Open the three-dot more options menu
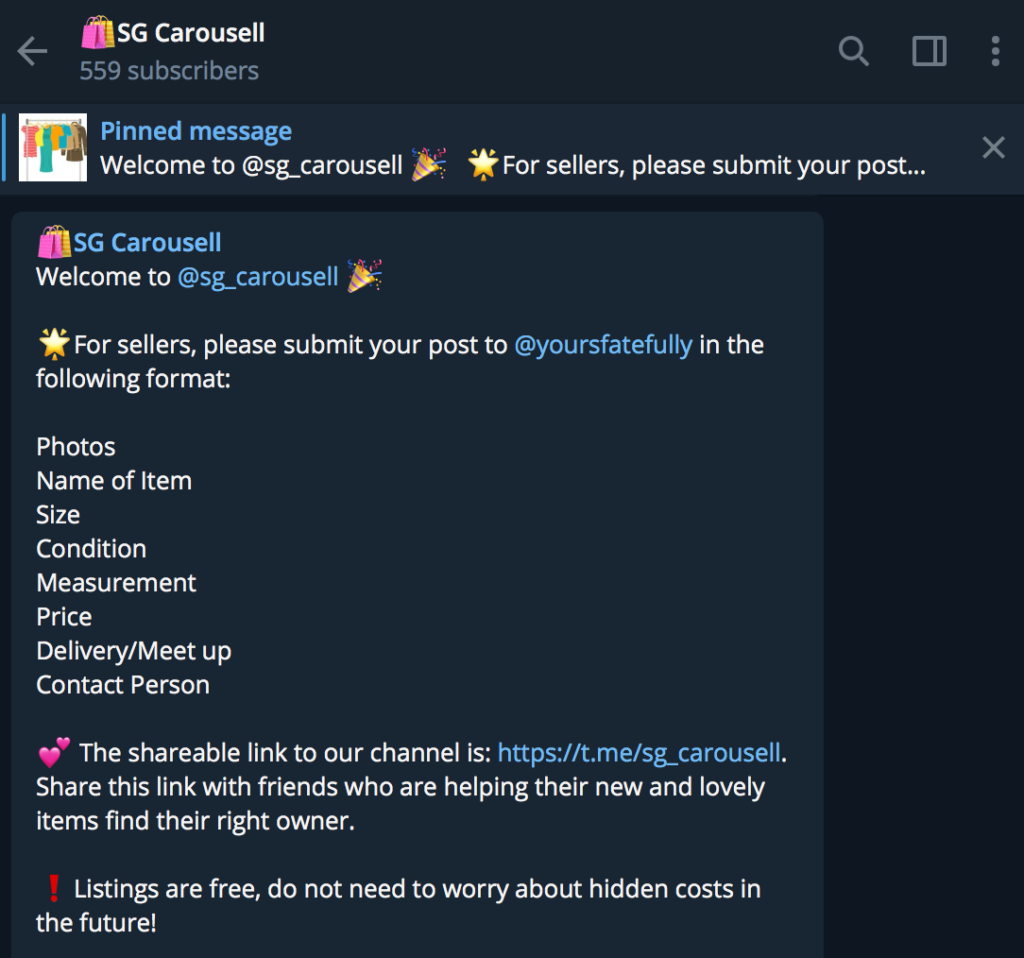Viewport: 1024px width, 958px height. [995, 51]
